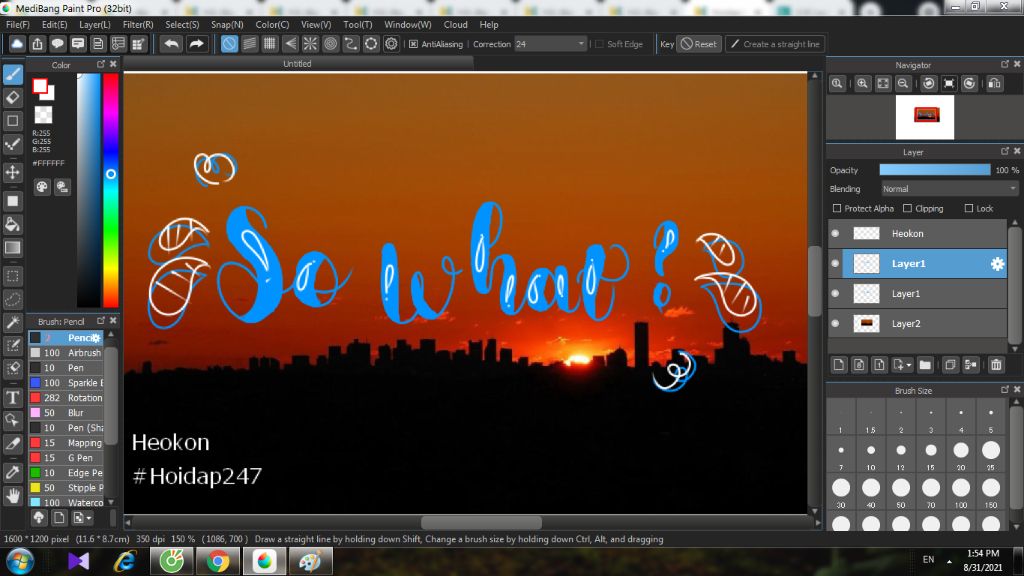
Task: Enable circle snap guide
Action: 330,44
